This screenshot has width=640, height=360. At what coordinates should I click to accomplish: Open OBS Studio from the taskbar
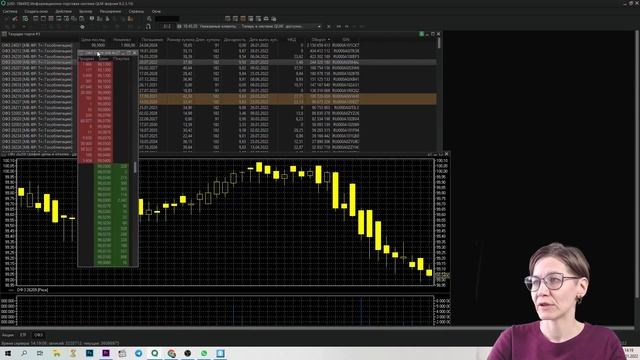pyautogui.click(x=188, y=353)
